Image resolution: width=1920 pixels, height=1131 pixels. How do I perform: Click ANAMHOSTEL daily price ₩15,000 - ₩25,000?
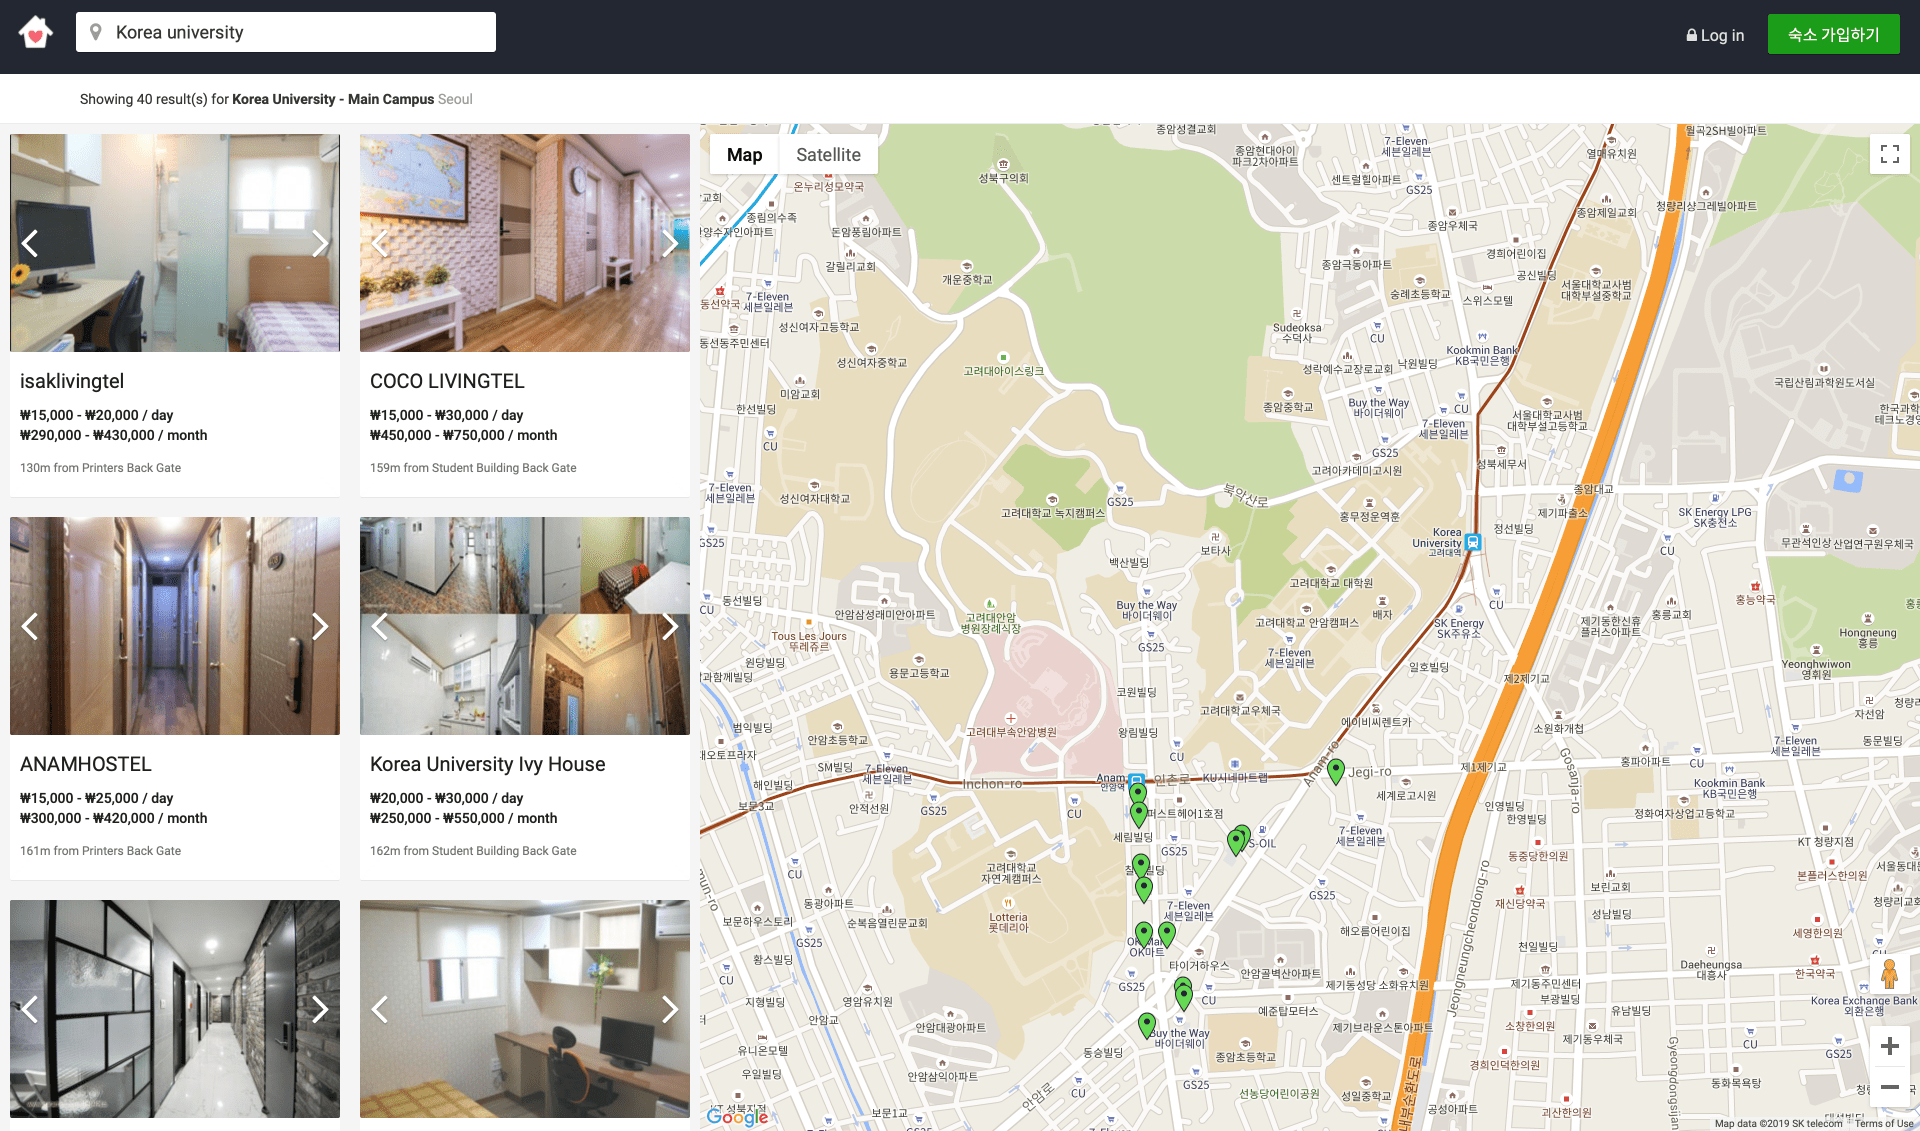pos(96,798)
